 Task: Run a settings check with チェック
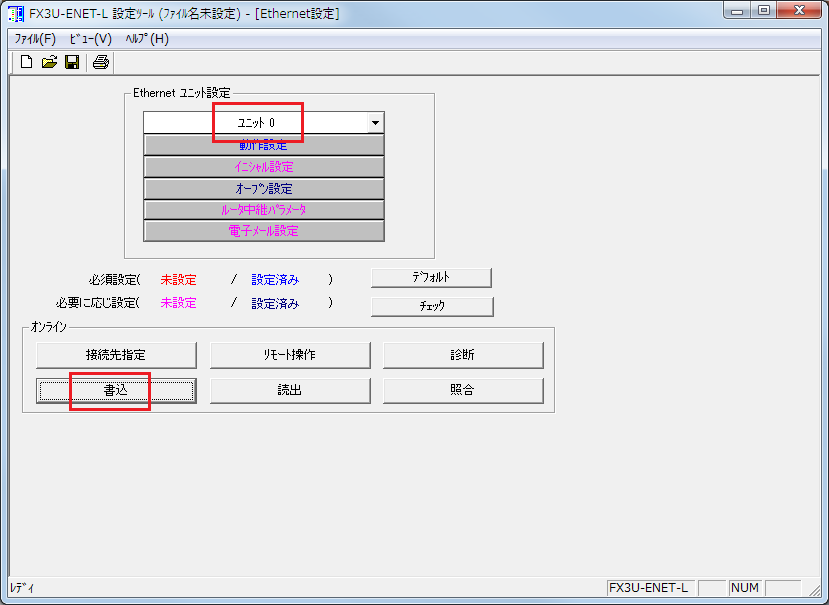coord(431,306)
